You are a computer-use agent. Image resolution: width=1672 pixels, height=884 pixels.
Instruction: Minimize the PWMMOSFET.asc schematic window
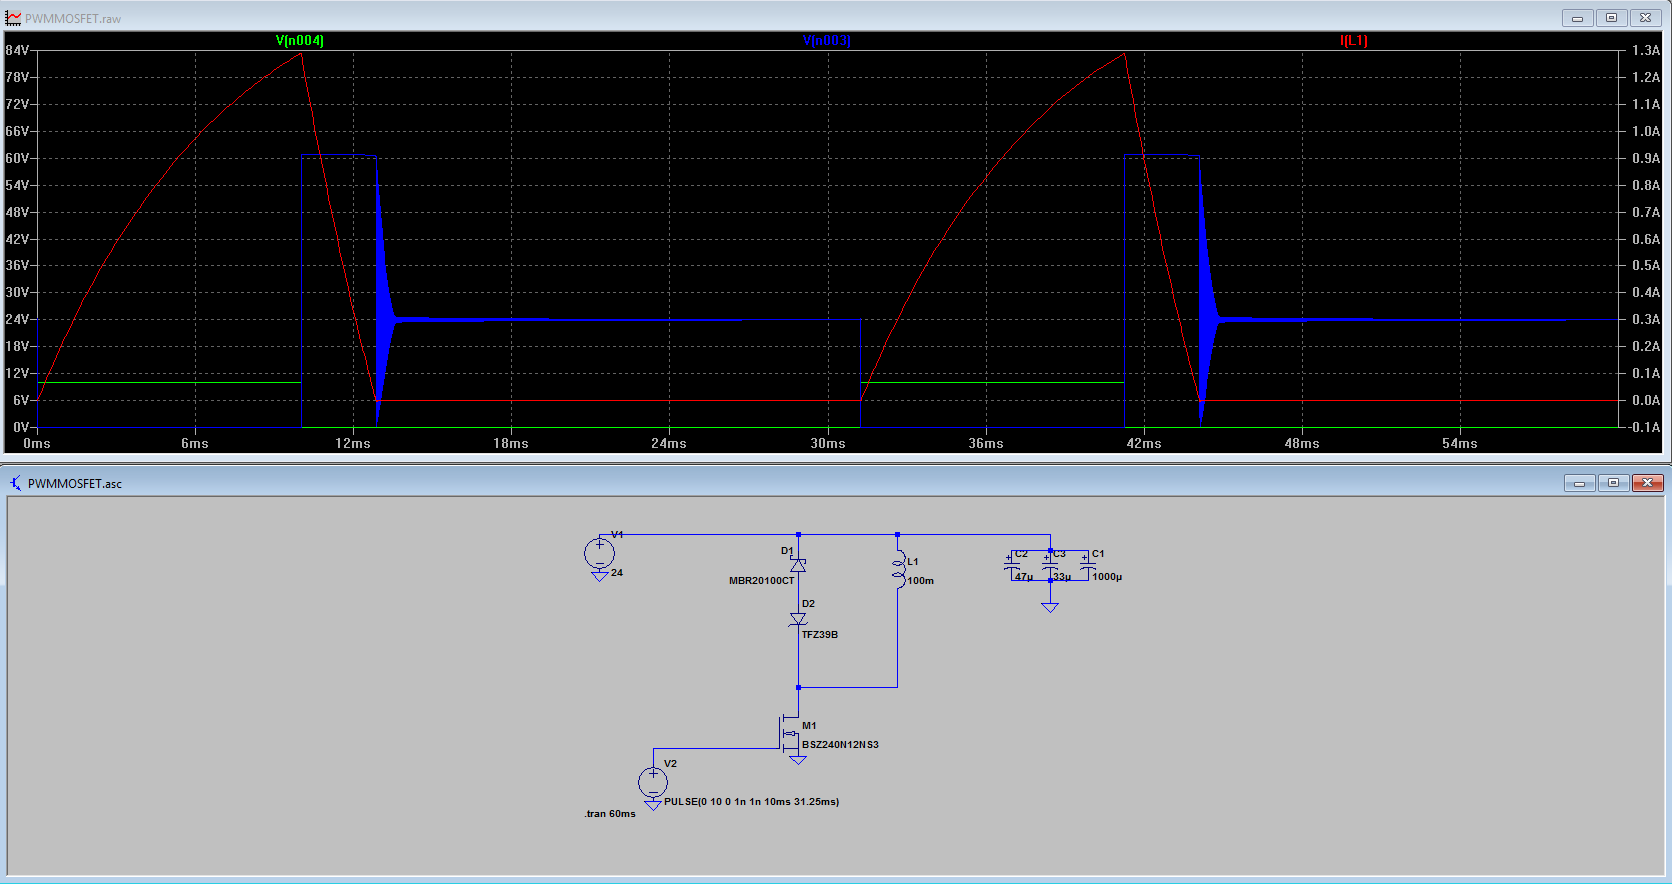1579,483
